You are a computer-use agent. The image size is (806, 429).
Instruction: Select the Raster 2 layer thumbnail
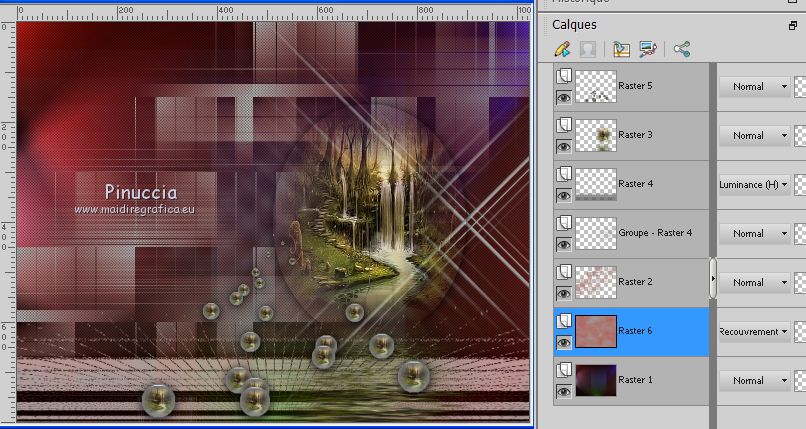[596, 283]
